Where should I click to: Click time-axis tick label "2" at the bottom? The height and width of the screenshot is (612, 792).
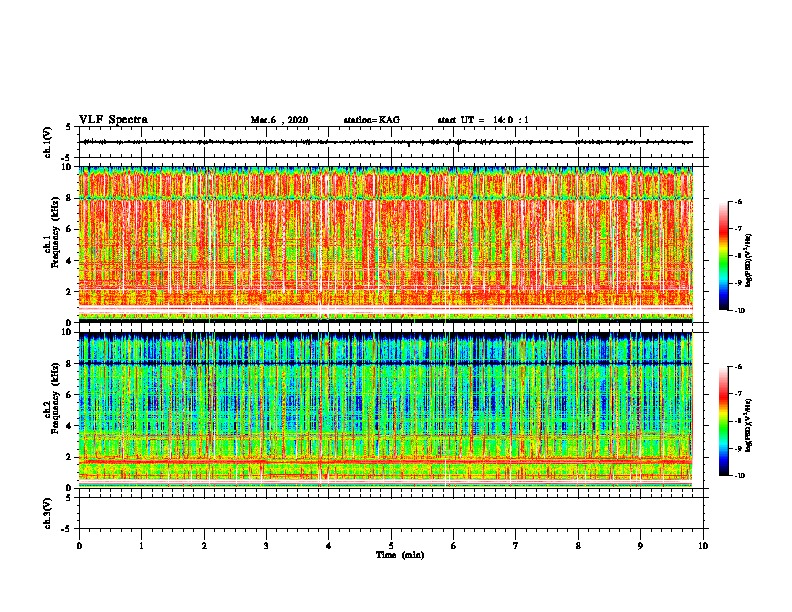204,546
